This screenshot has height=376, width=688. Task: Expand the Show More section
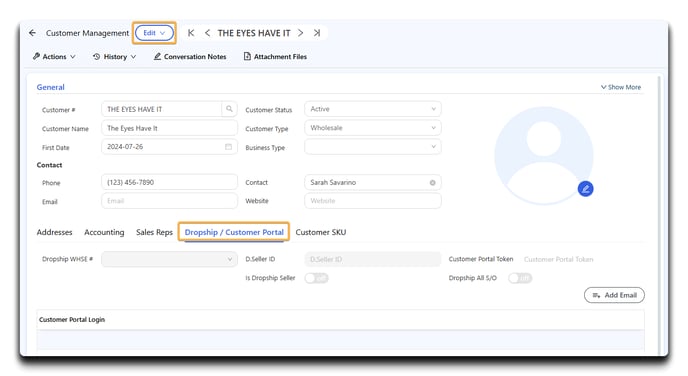click(621, 87)
